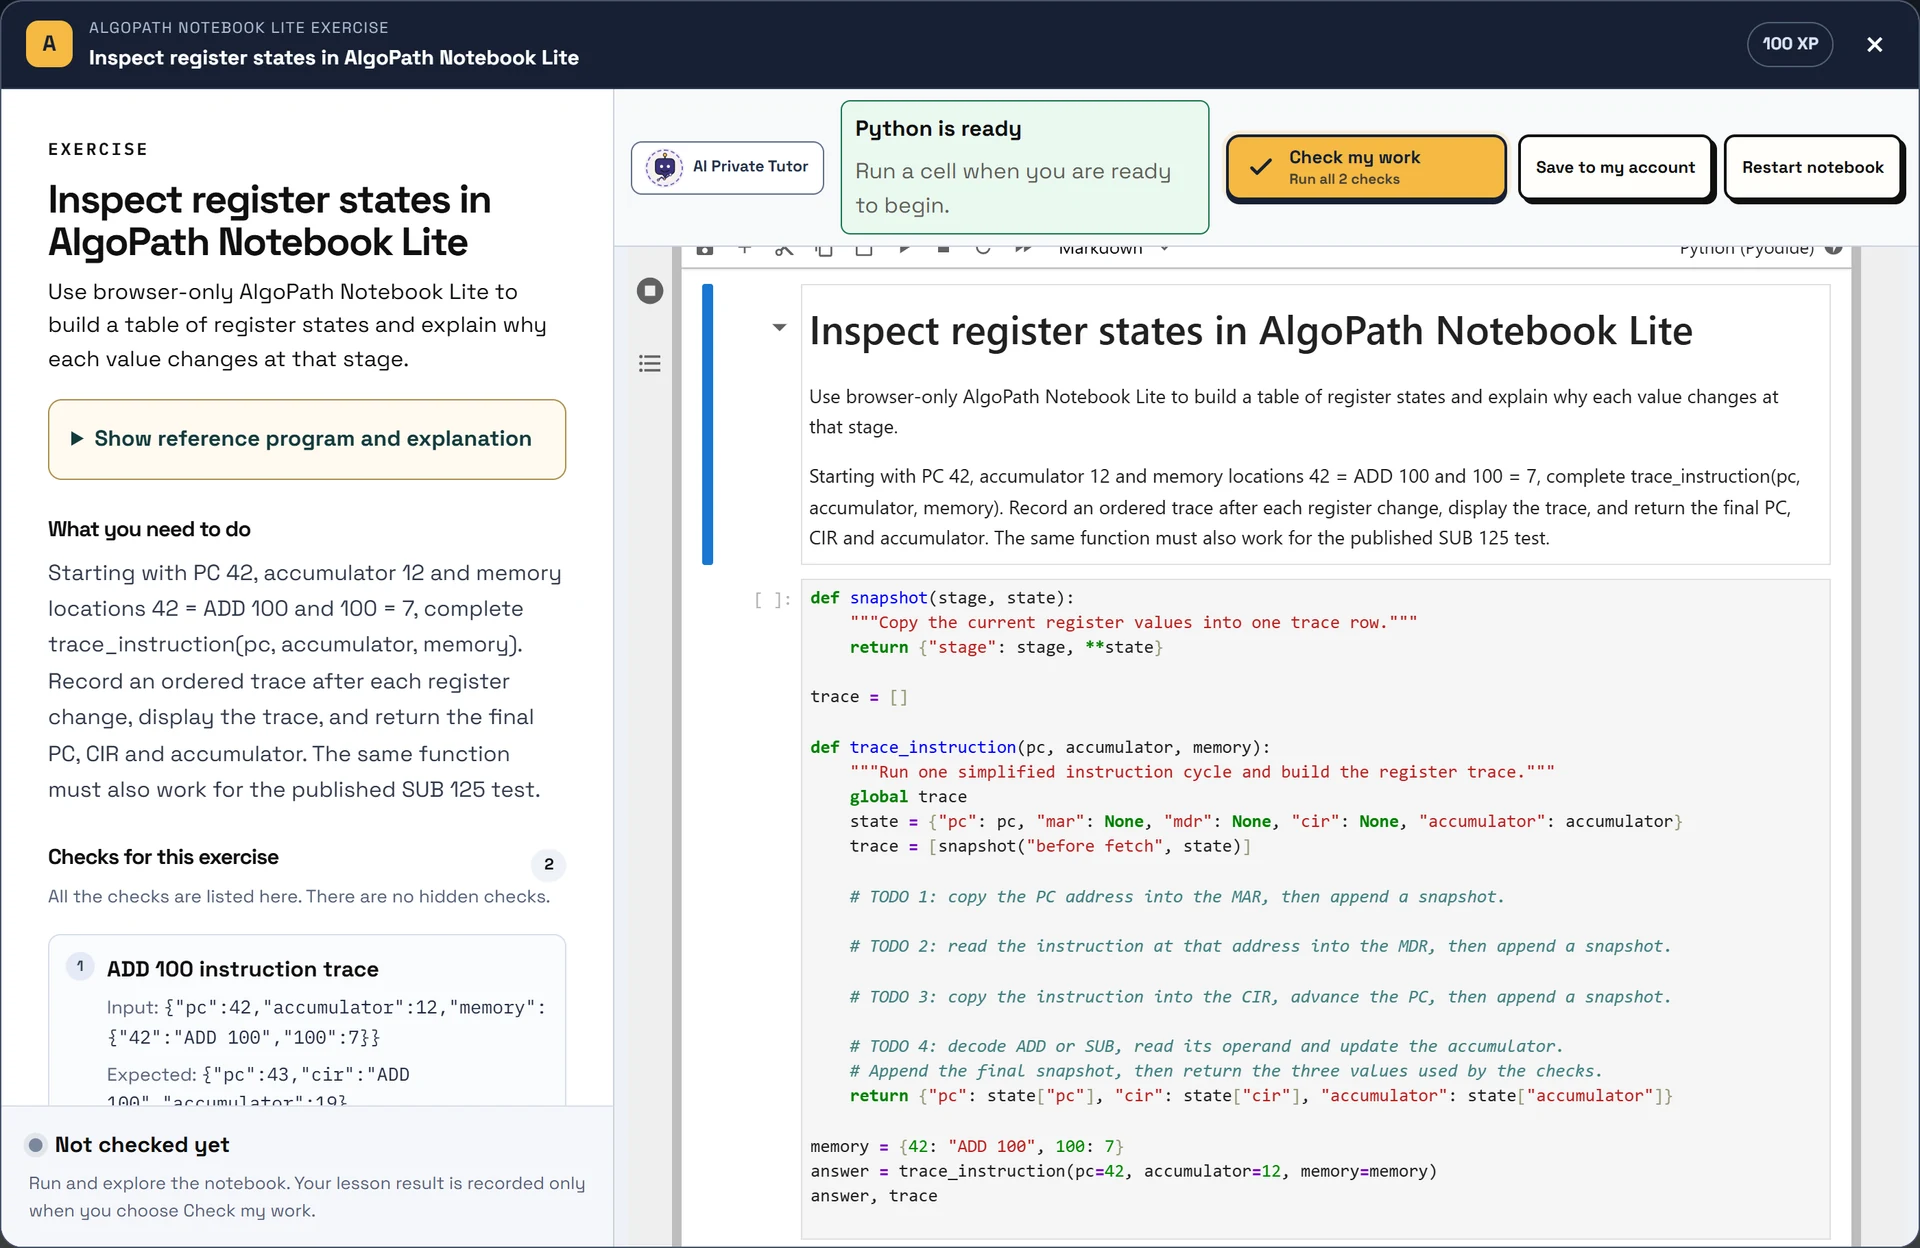Click the 'answer, trace' last code line
1920x1248 pixels.
click(874, 1196)
